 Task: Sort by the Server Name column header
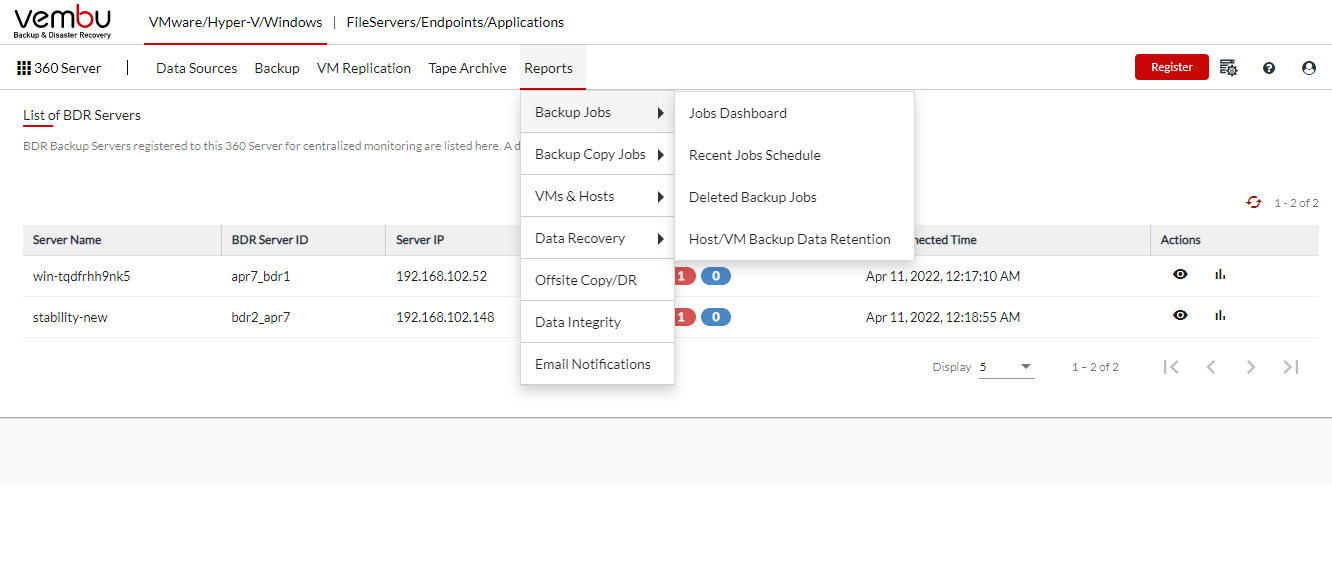67,240
